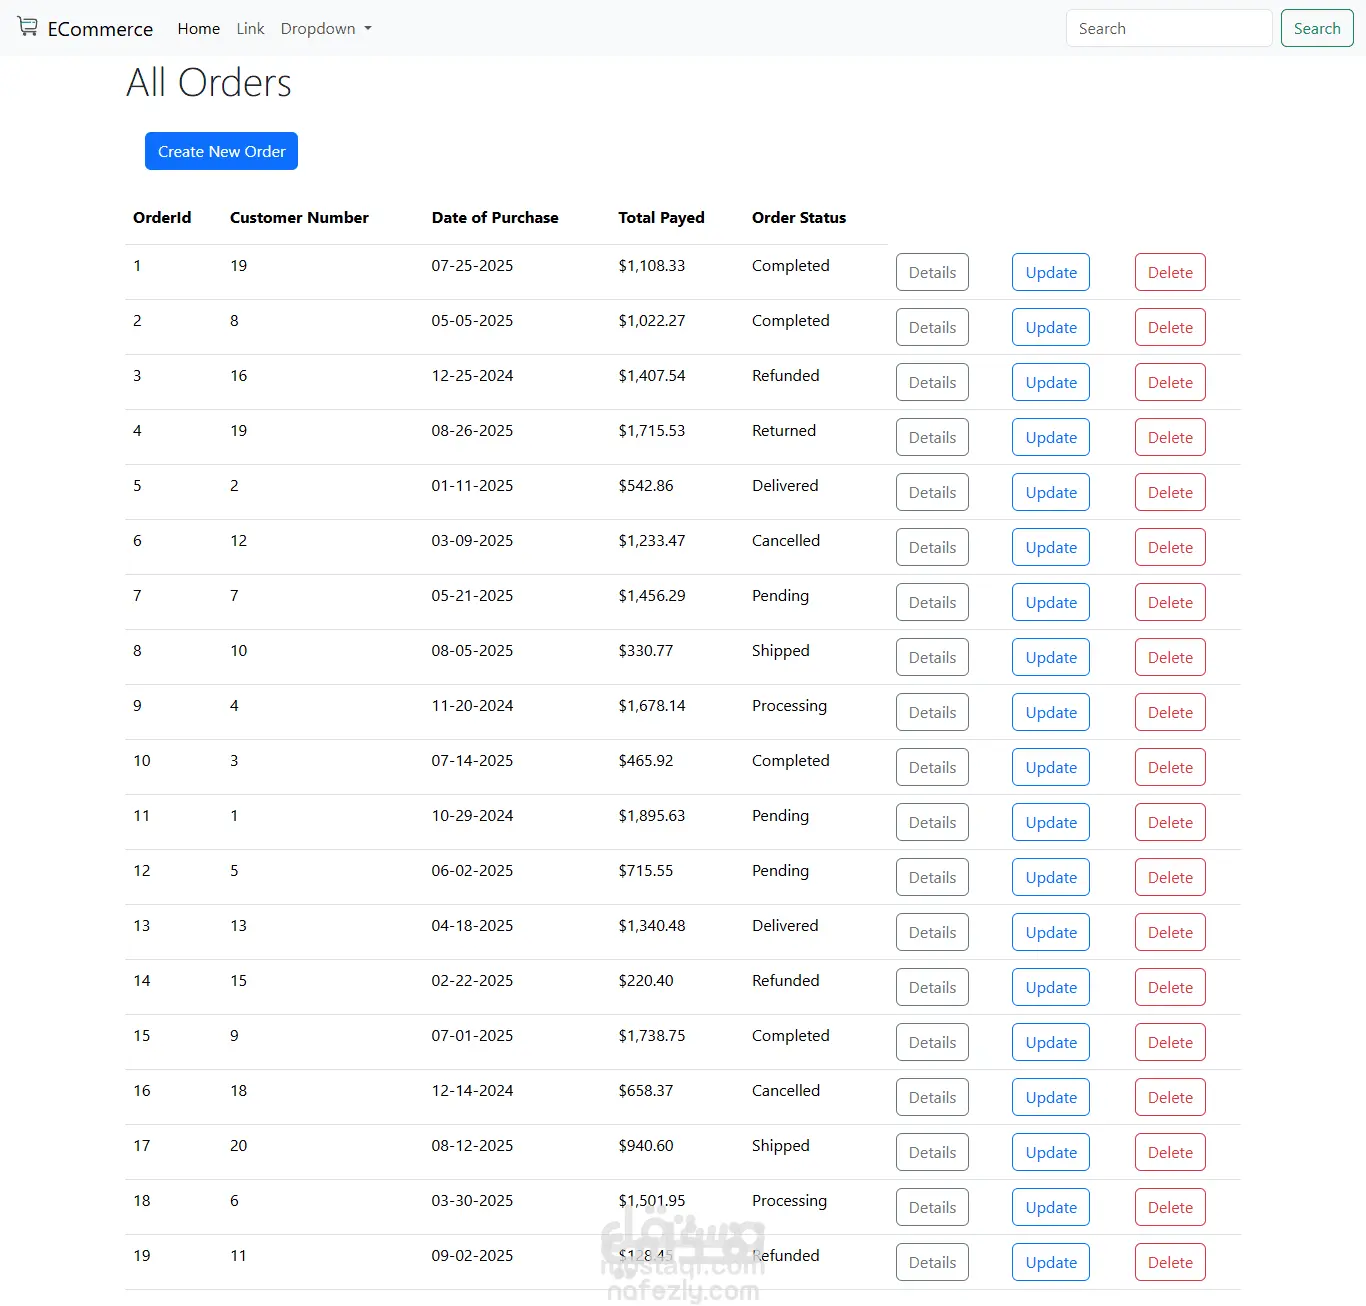Viewport: 1366px width, 1306px height.
Task: Open Details for the $1,456.29 Pending order
Action: point(932,603)
